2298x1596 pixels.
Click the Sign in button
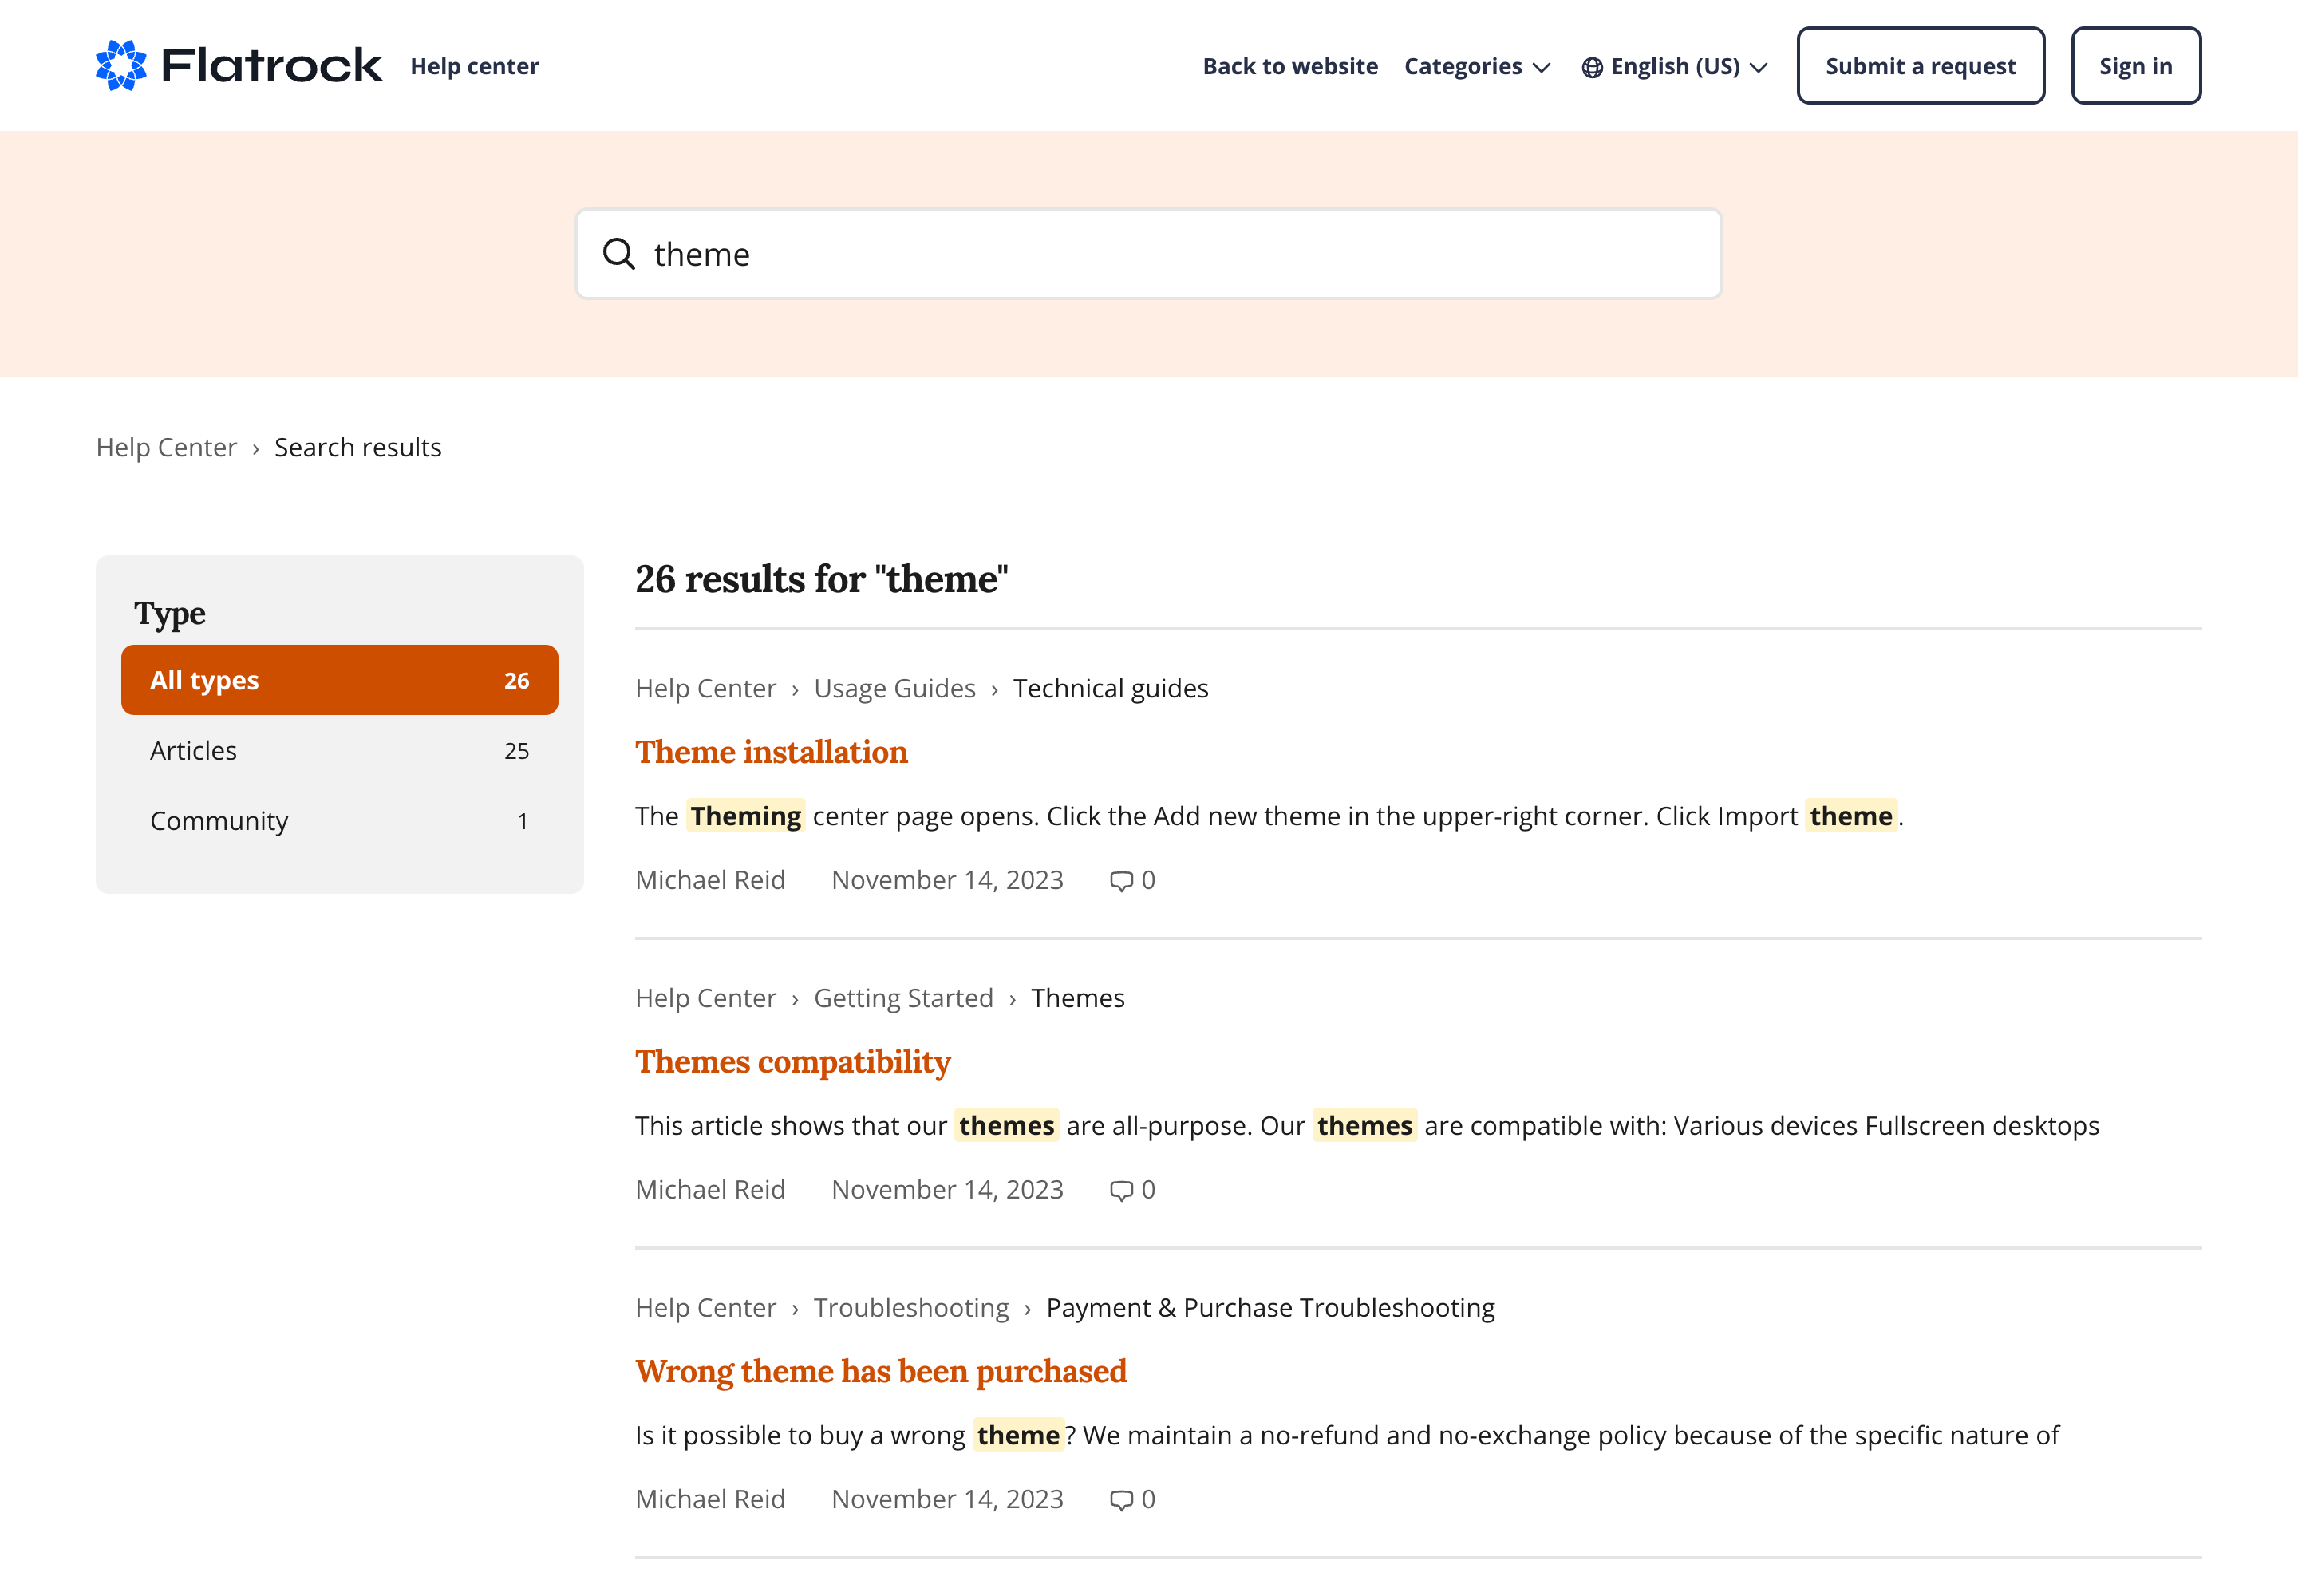[x=2135, y=66]
